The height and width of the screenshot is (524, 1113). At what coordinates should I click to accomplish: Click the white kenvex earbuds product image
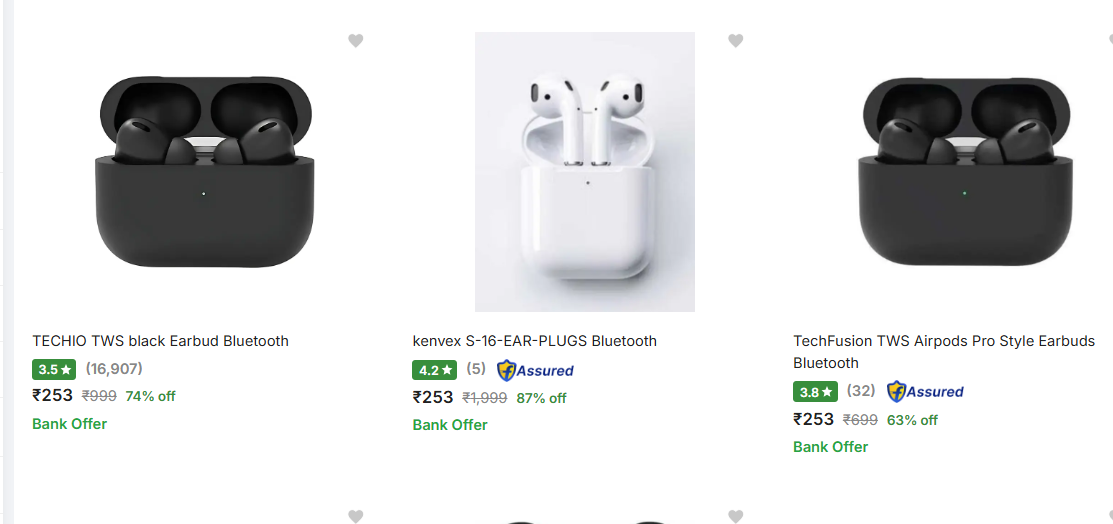(584, 172)
